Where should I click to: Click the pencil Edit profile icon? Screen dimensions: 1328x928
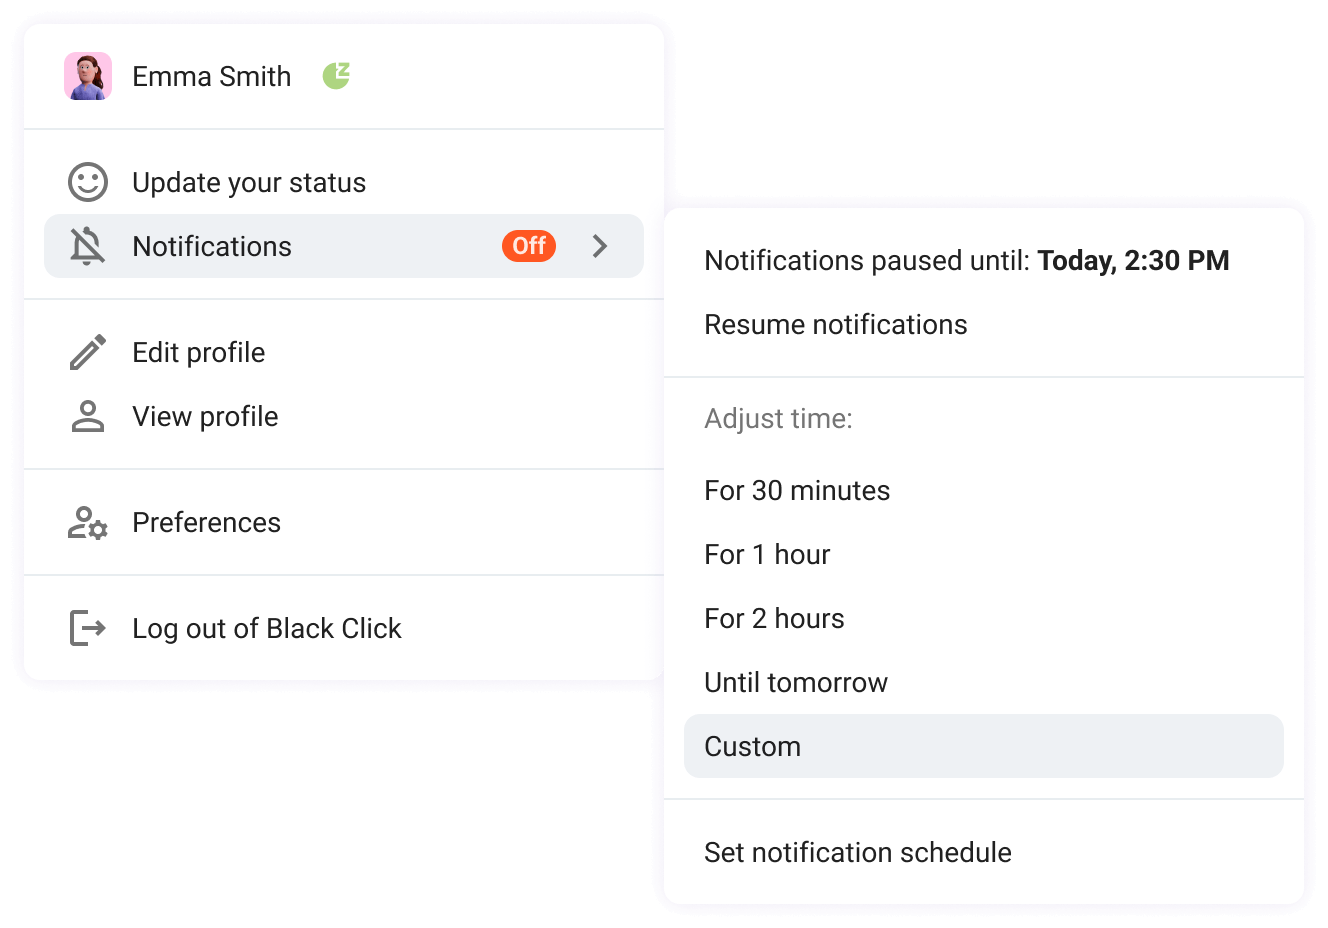[x=88, y=352]
